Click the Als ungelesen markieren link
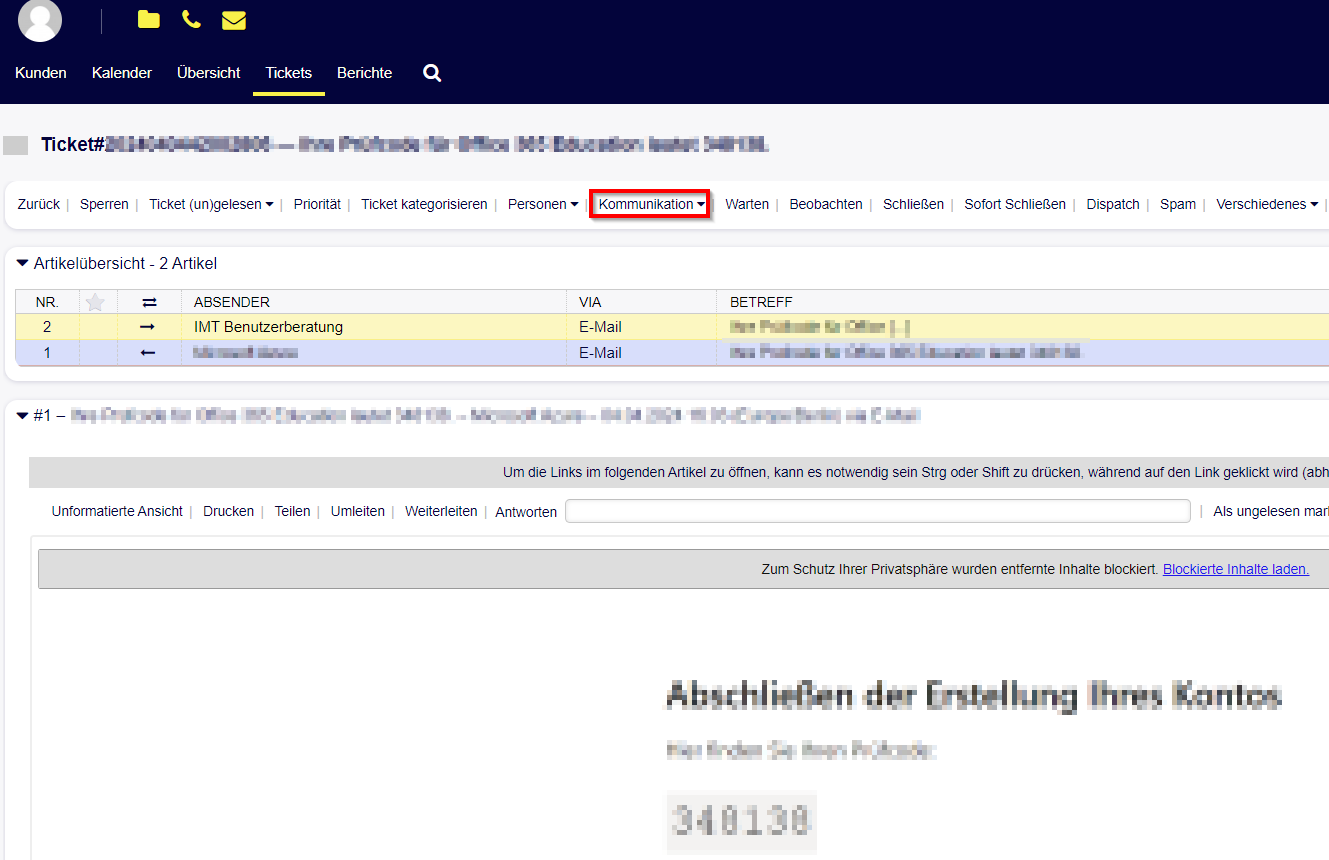This screenshot has height=860, width=1329. 1271,511
